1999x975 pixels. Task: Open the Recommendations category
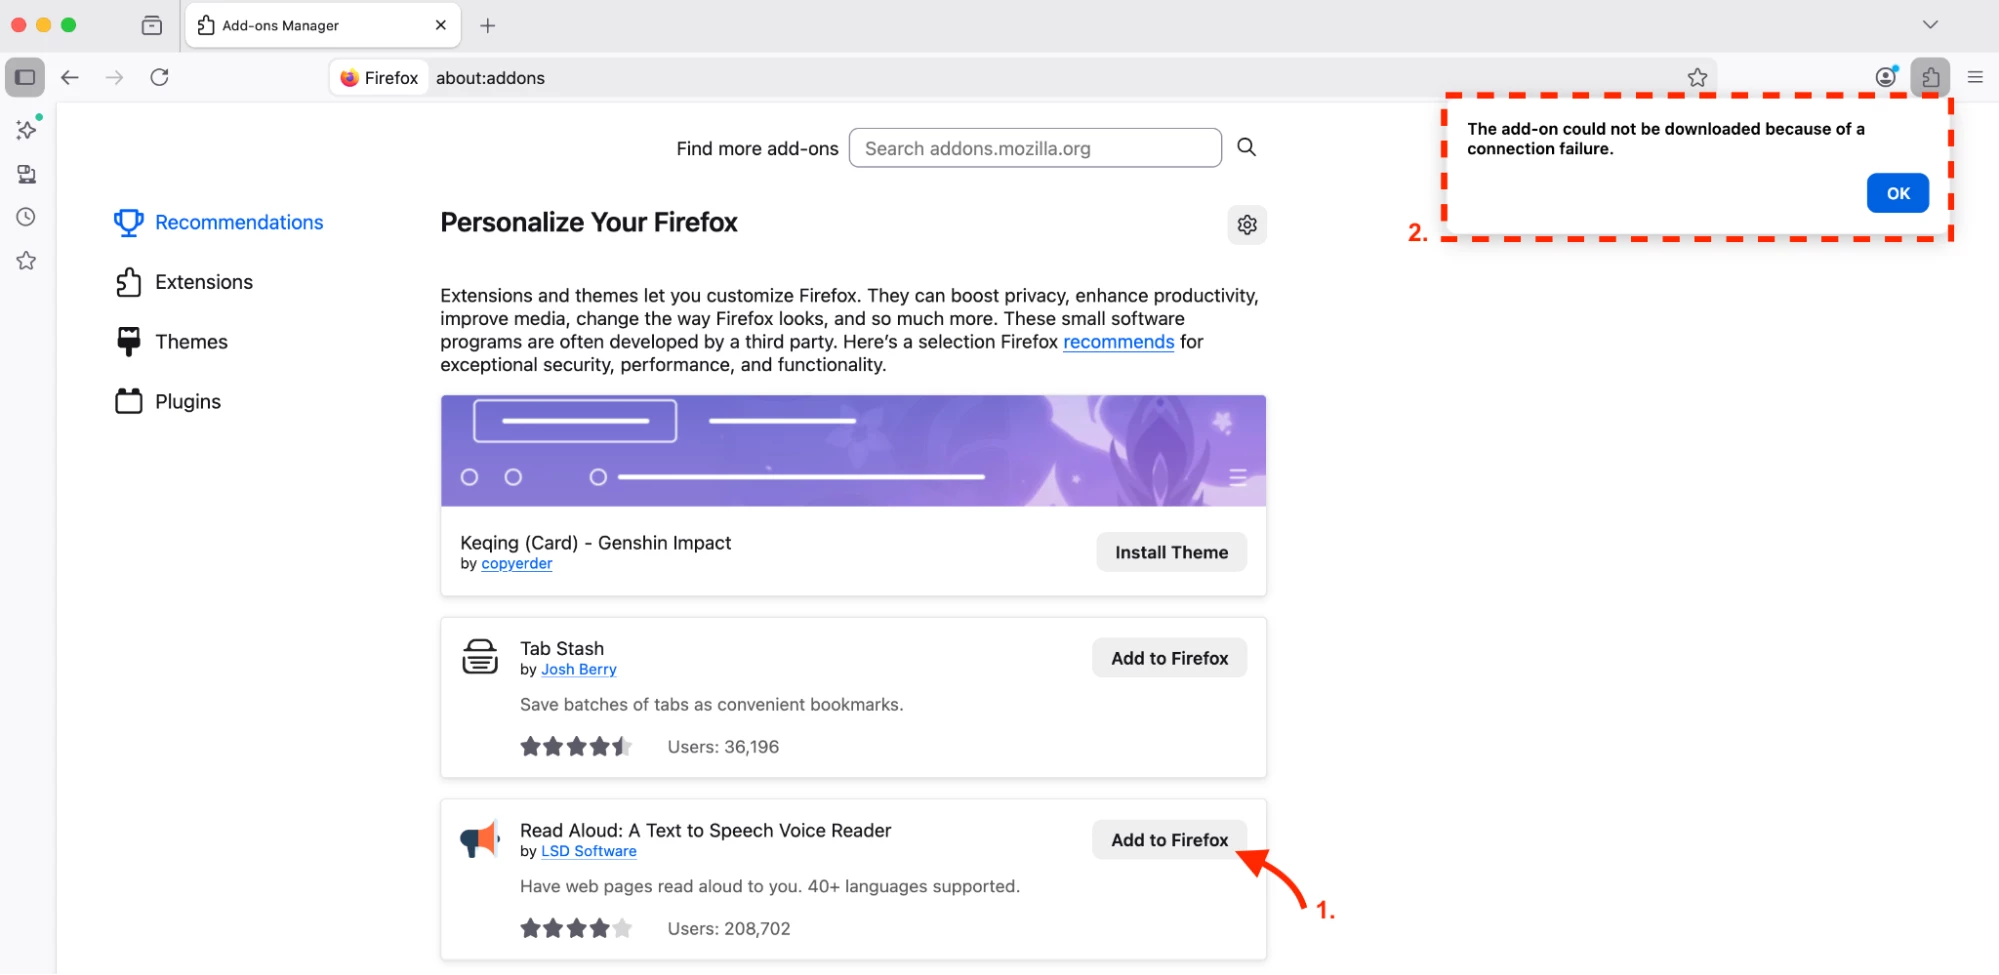point(219,222)
